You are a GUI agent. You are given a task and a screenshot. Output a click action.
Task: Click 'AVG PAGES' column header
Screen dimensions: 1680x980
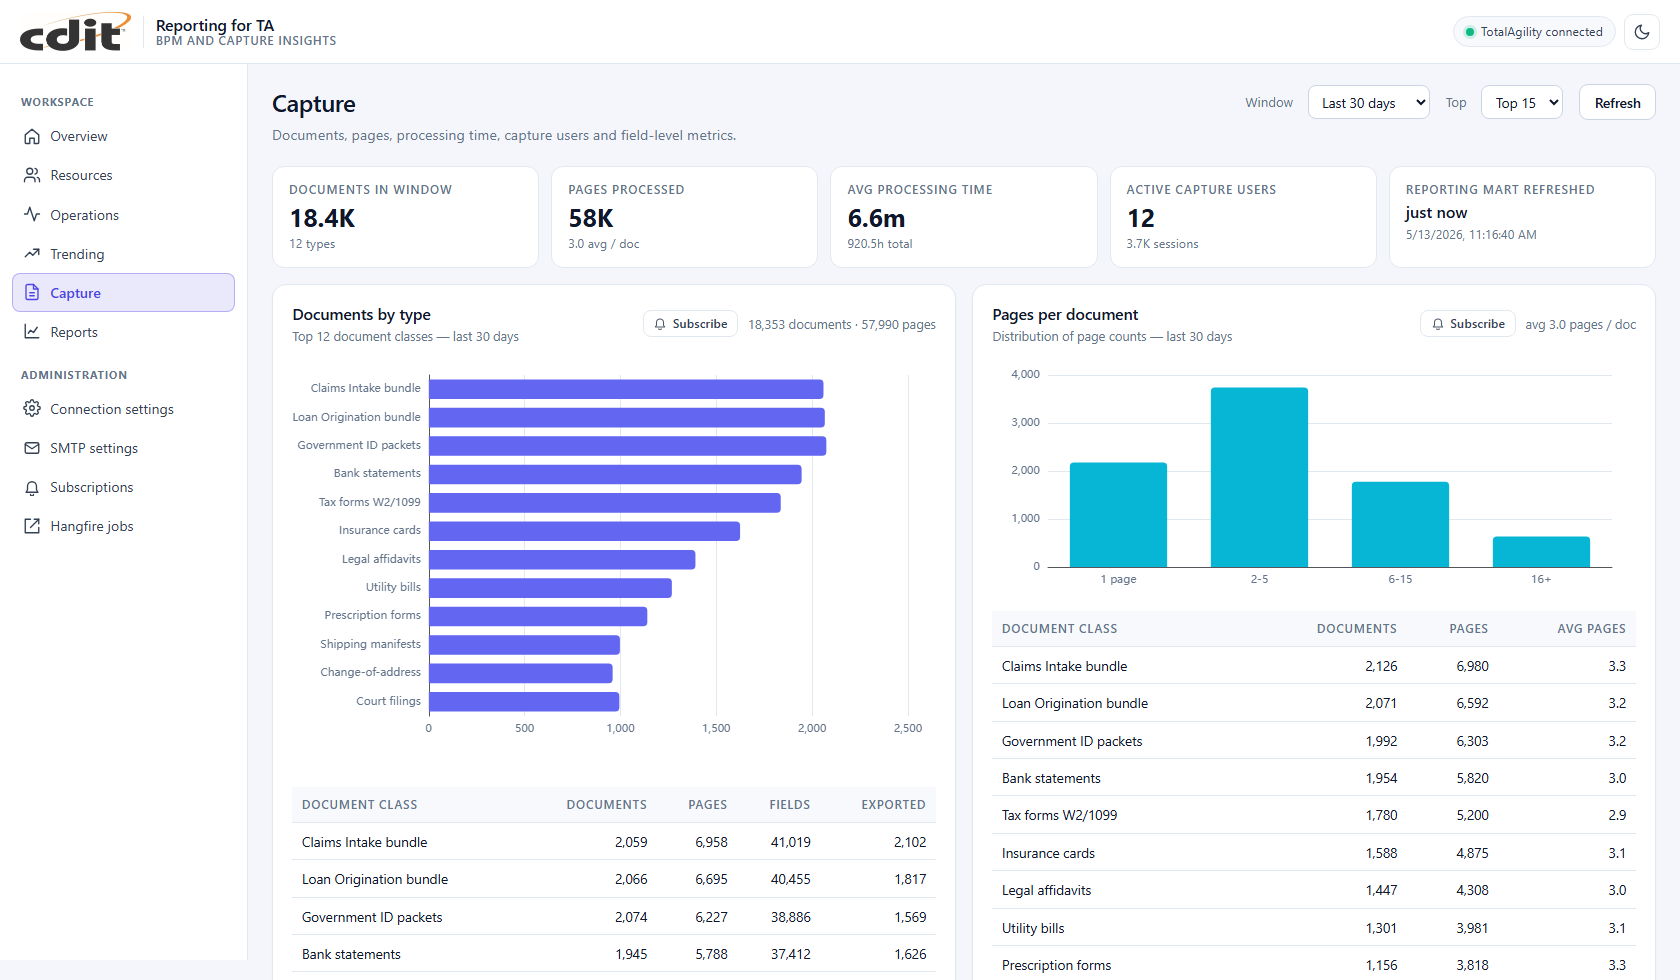pos(1591,629)
